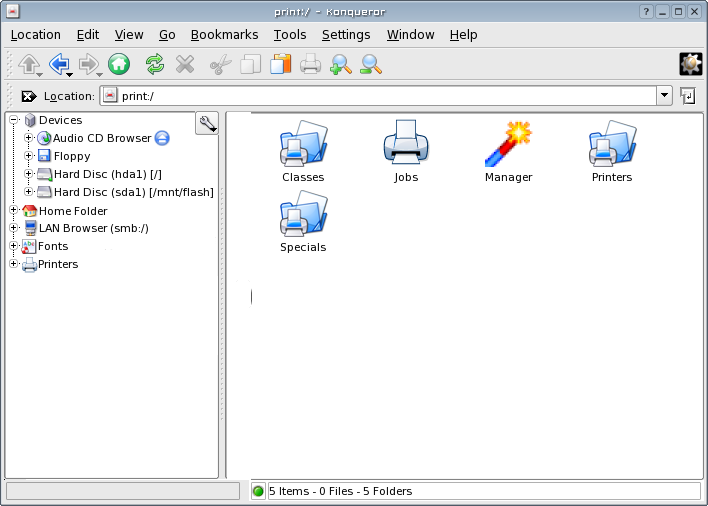
Task: Expand Hard Disc (hda1) node
Action: (x=28, y=174)
